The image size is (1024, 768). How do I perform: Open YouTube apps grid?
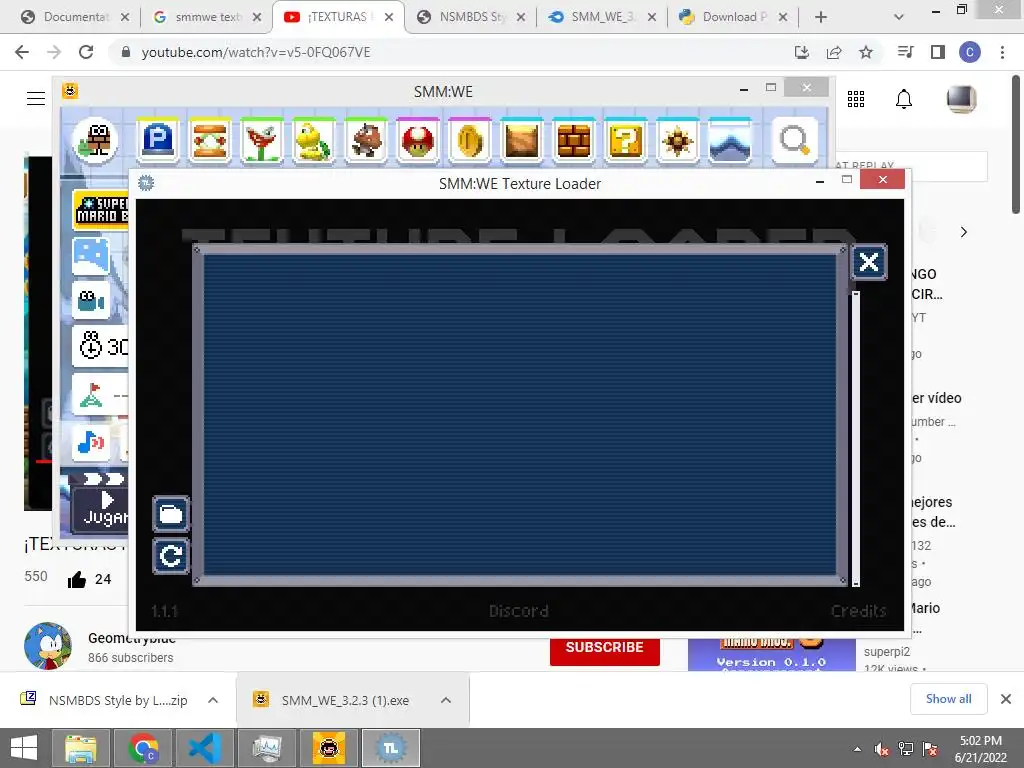point(856,99)
